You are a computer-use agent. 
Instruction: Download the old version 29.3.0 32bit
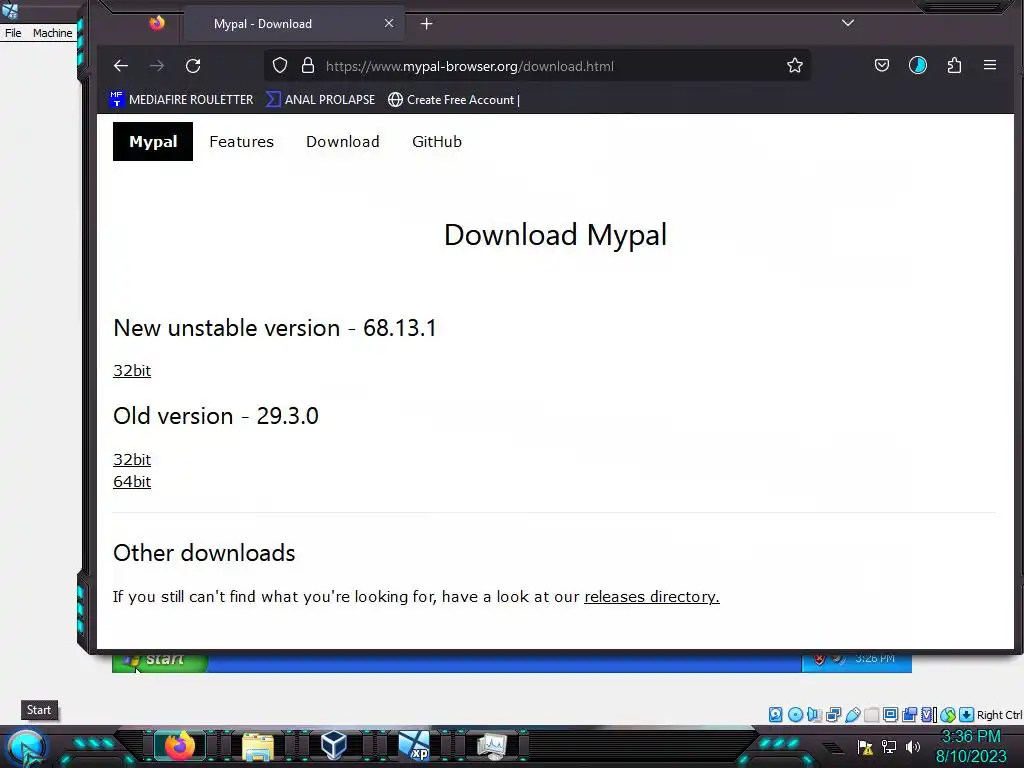click(132, 459)
